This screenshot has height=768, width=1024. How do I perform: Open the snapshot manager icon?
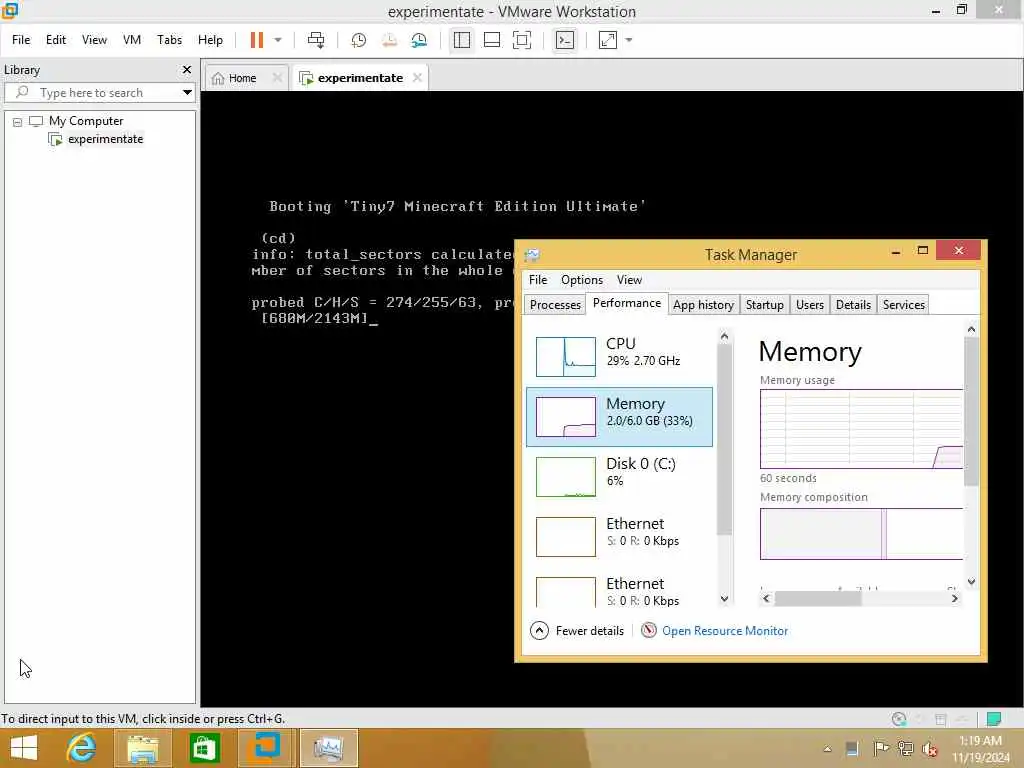(x=419, y=40)
